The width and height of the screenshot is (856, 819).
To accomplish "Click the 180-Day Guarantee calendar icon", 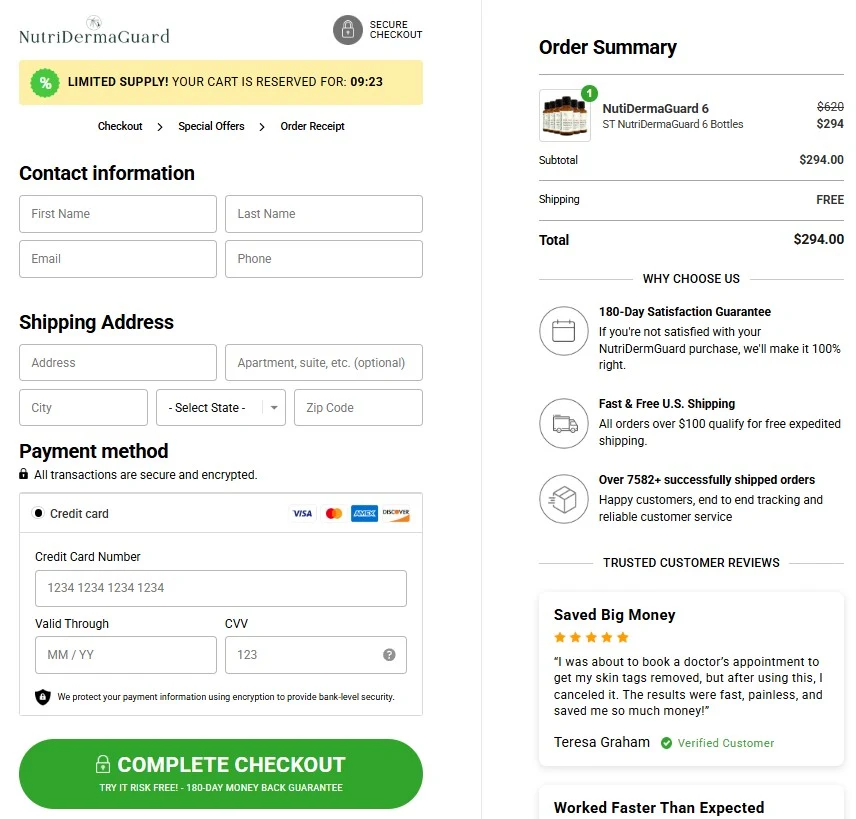I will click(563, 331).
